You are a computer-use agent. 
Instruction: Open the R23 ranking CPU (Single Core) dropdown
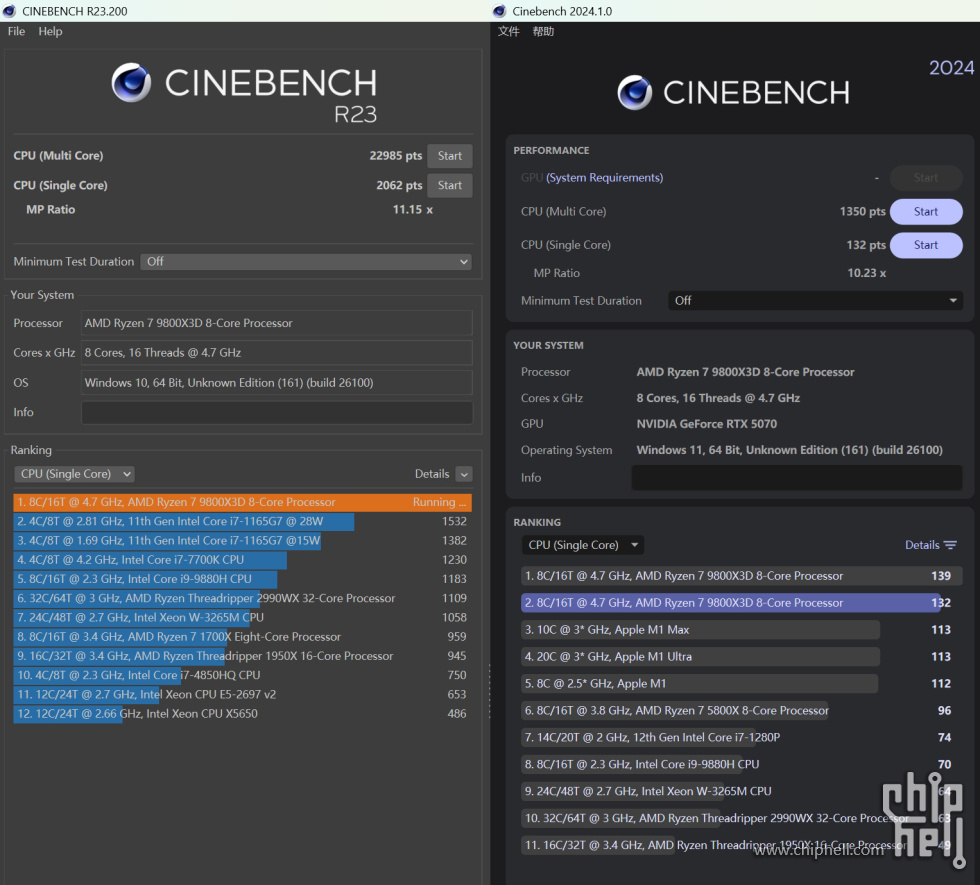[x=74, y=474]
